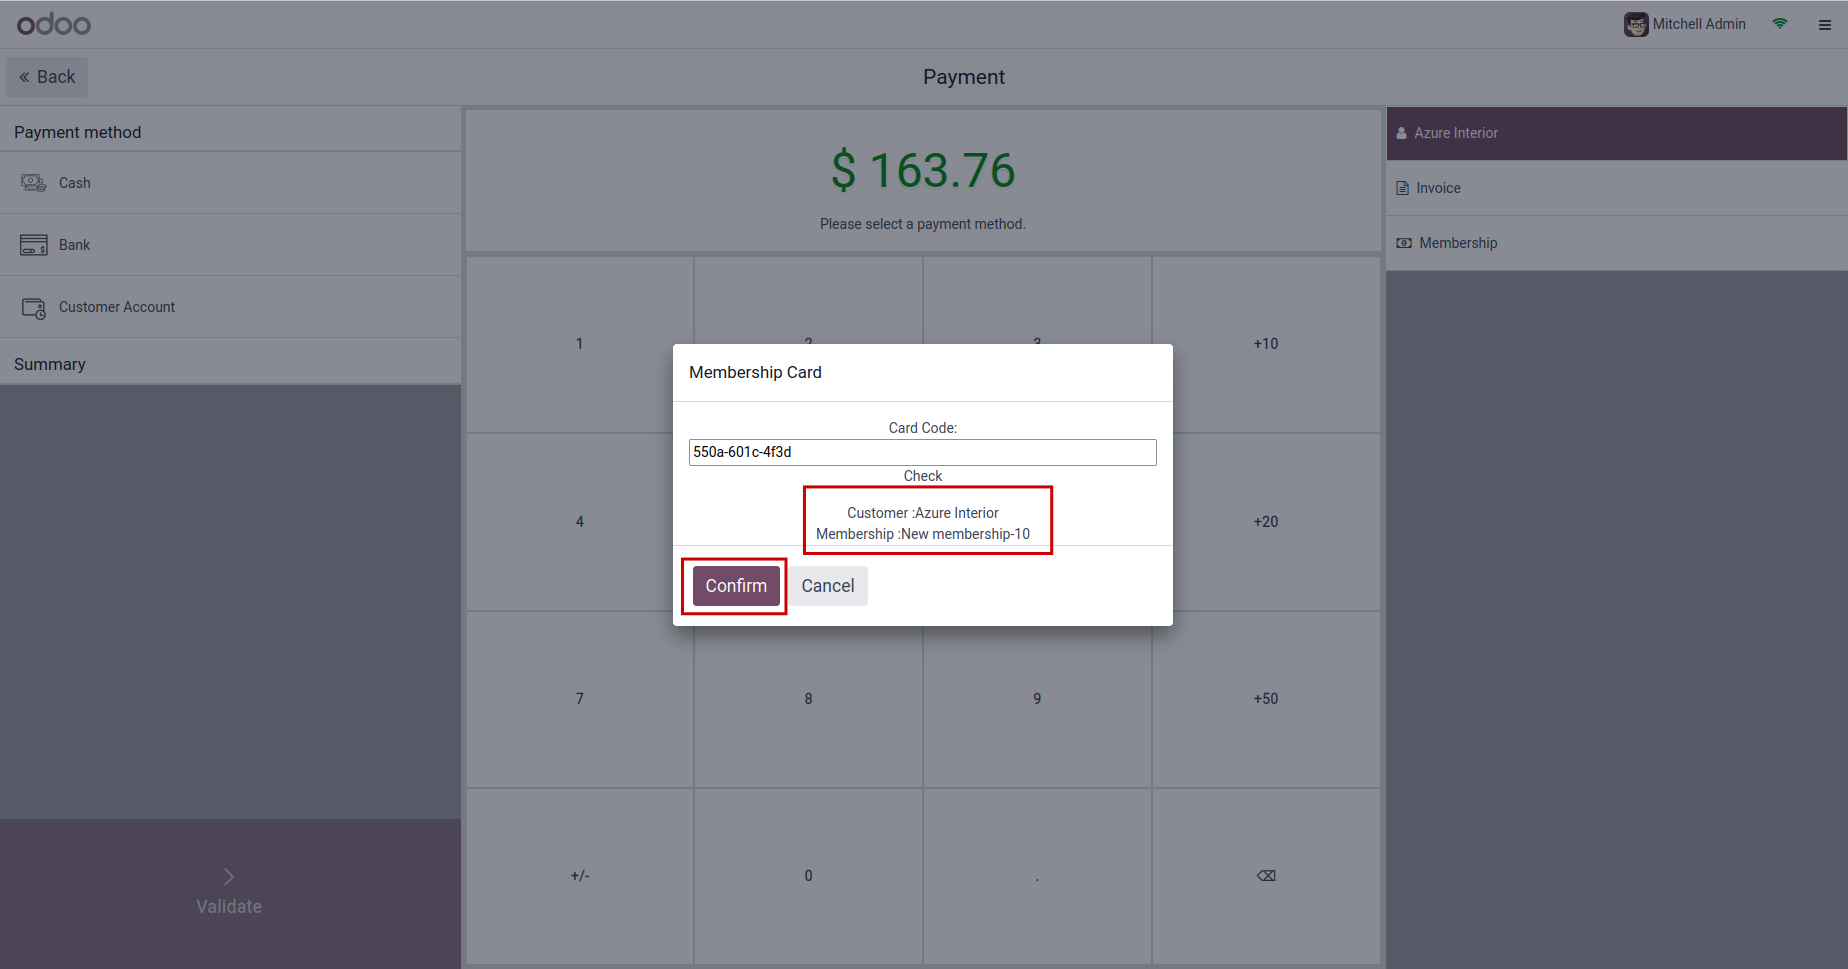Viewport: 1848px width, 969px height.
Task: Cancel the Membership Card dialog
Action: (x=827, y=586)
